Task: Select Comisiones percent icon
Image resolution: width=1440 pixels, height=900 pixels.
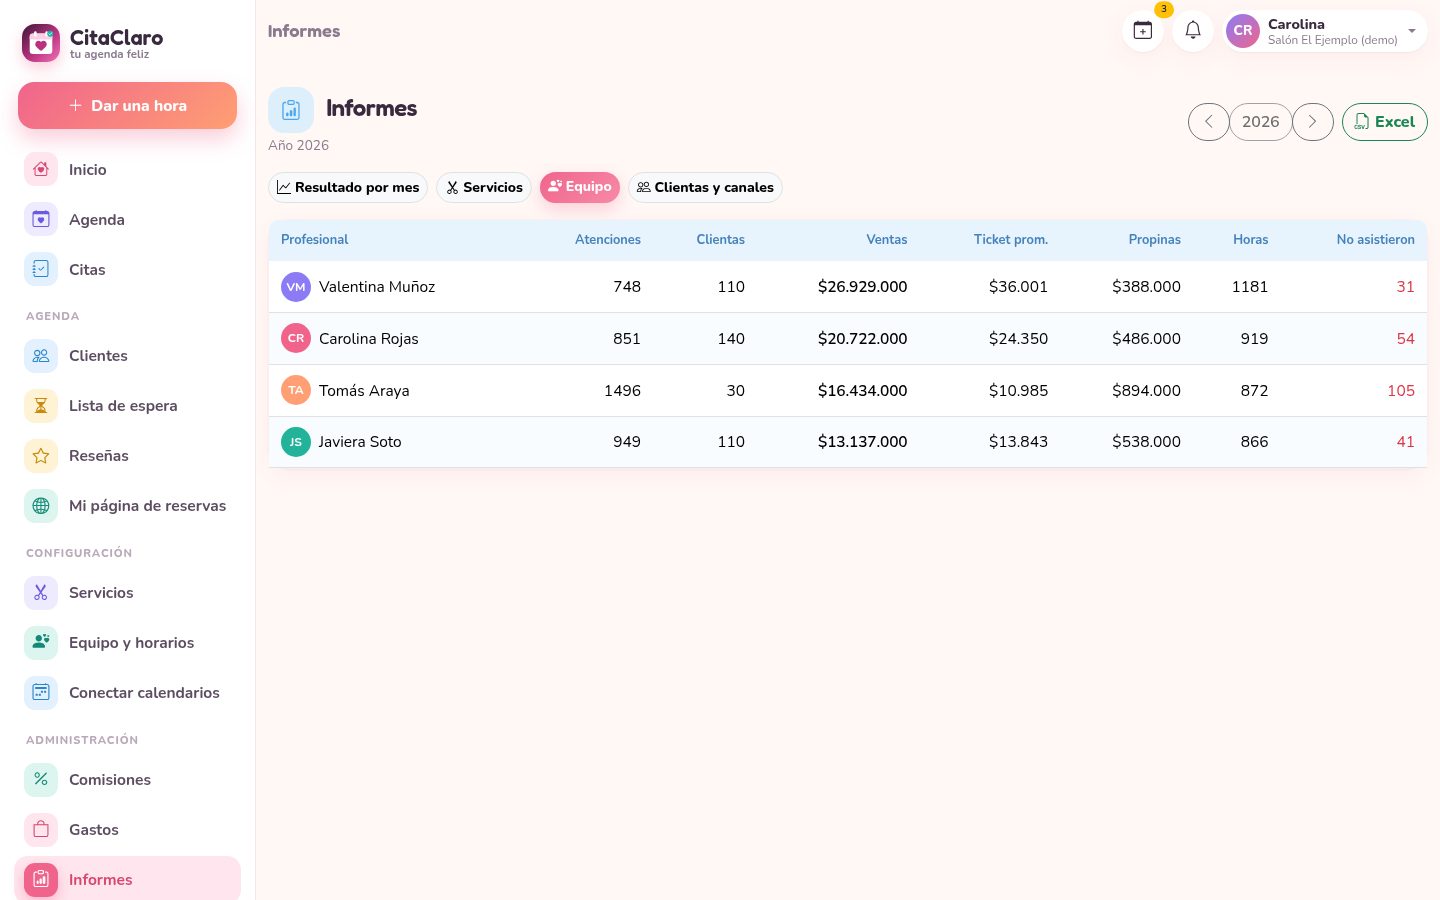Action: click(41, 779)
